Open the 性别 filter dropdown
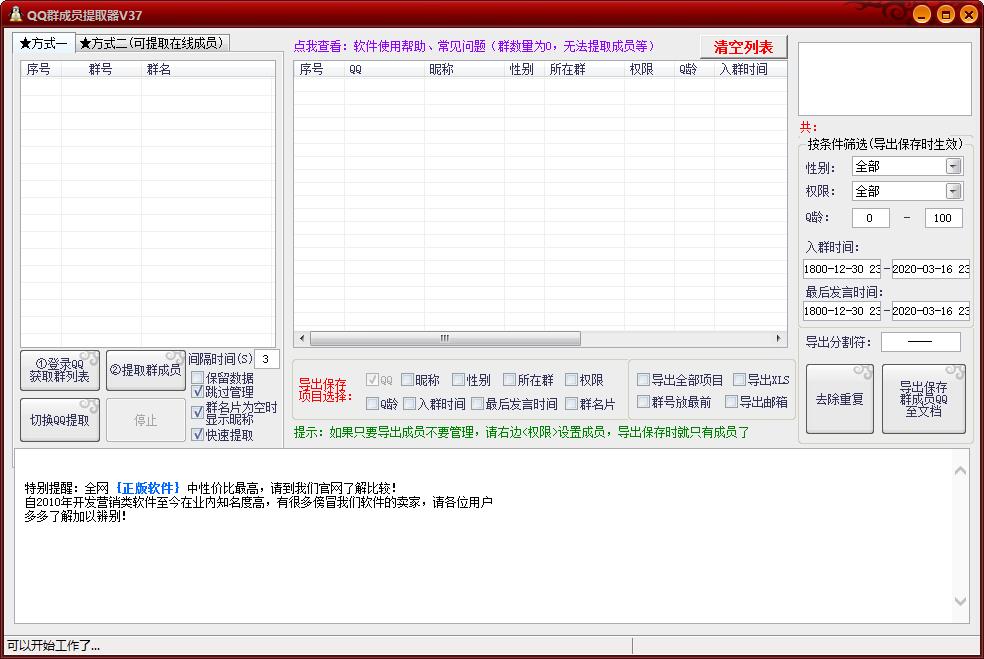The height and width of the screenshot is (659, 984). coord(953,166)
